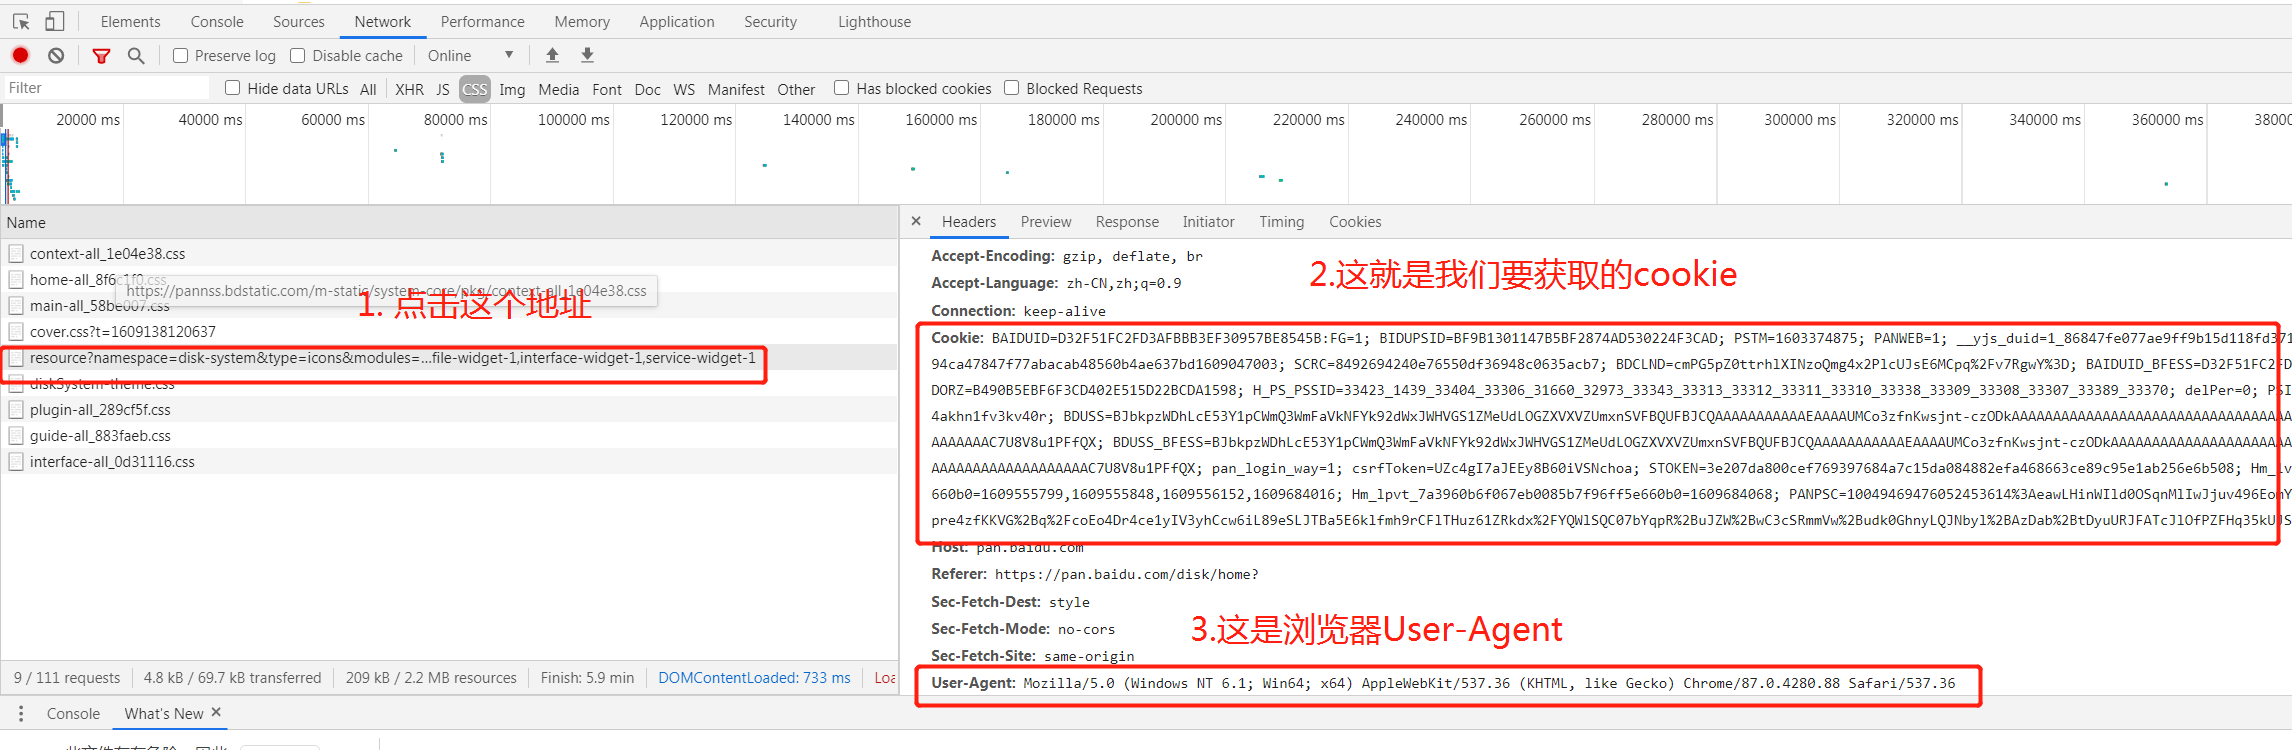Filter requests by XHR
The image size is (2292, 750).
(x=409, y=89)
